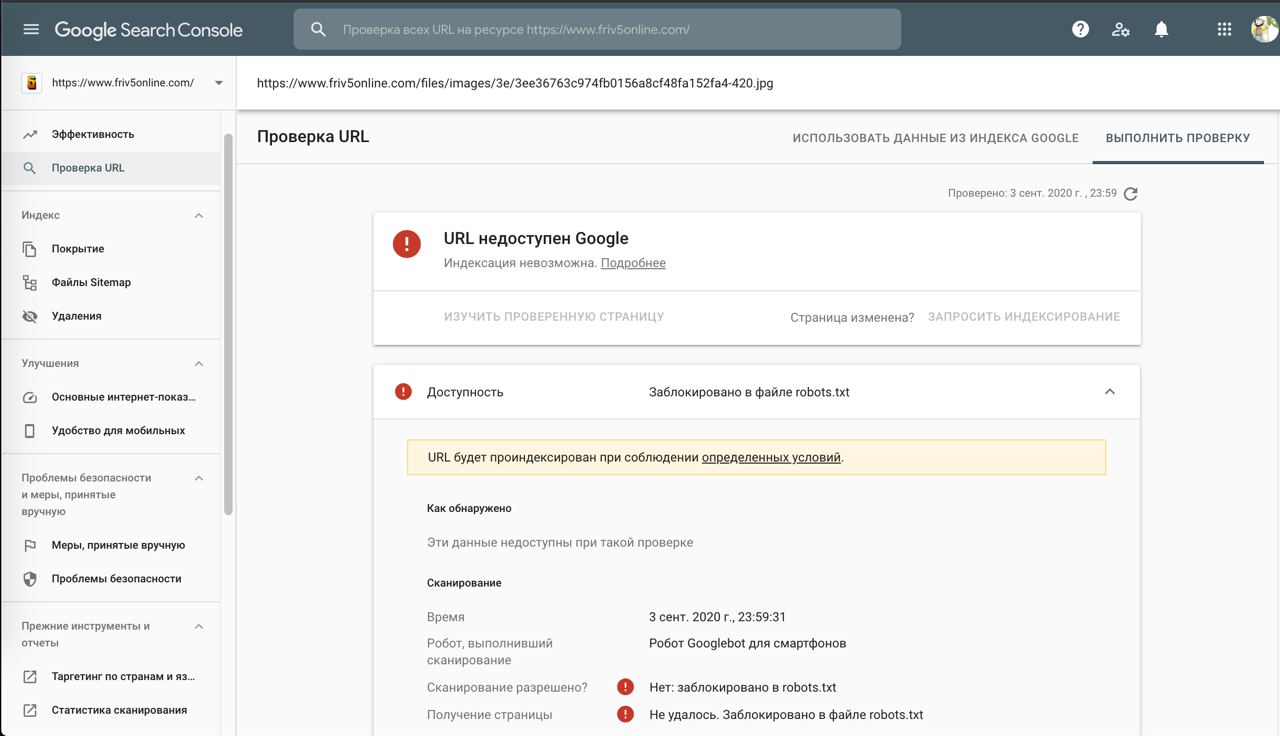
Task: Open the hamburger main menu
Action: pyautogui.click(x=31, y=29)
